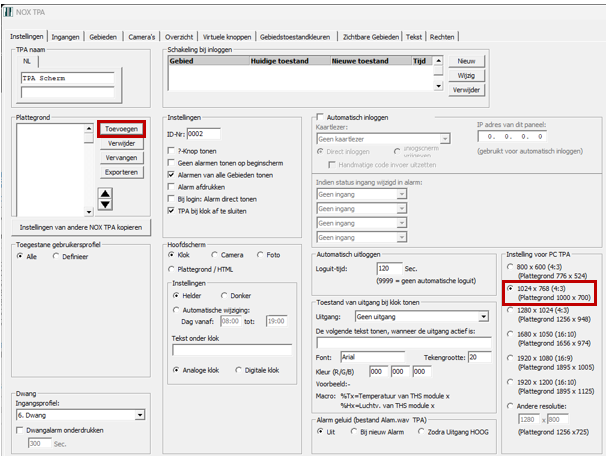Click the NOX TPA window icon
This screenshot has width=608, height=456.
pyautogui.click(x=10, y=13)
